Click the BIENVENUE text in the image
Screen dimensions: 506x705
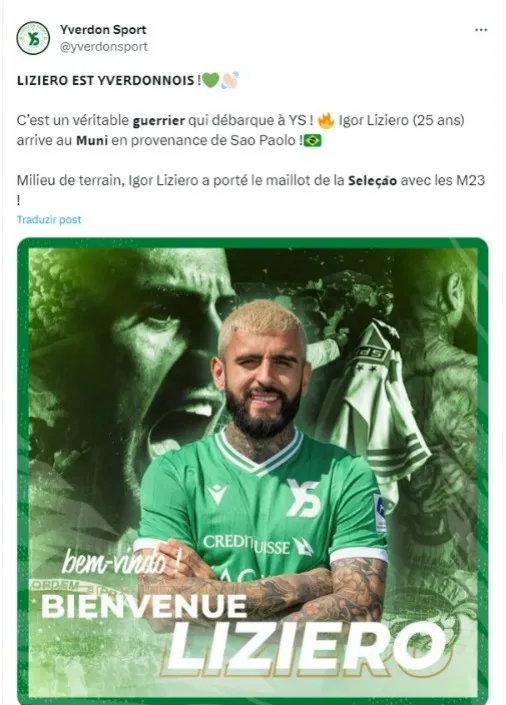click(144, 605)
